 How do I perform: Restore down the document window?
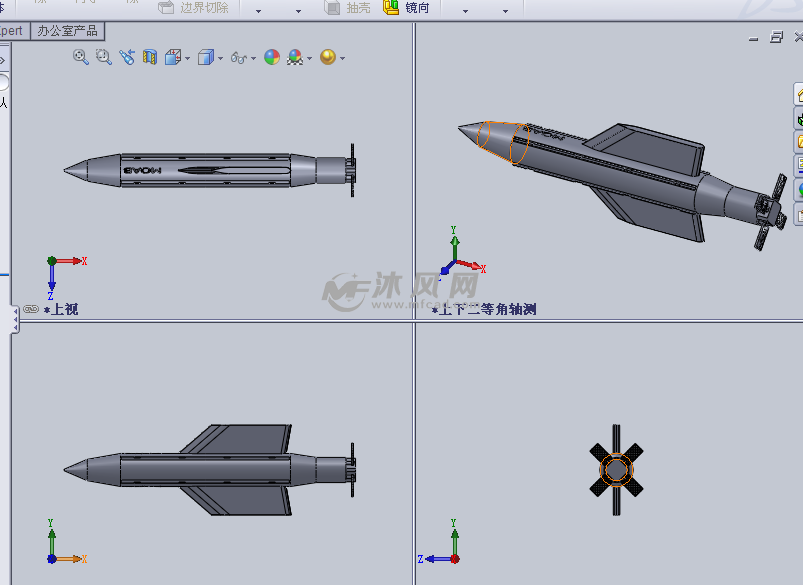pyautogui.click(x=776, y=37)
